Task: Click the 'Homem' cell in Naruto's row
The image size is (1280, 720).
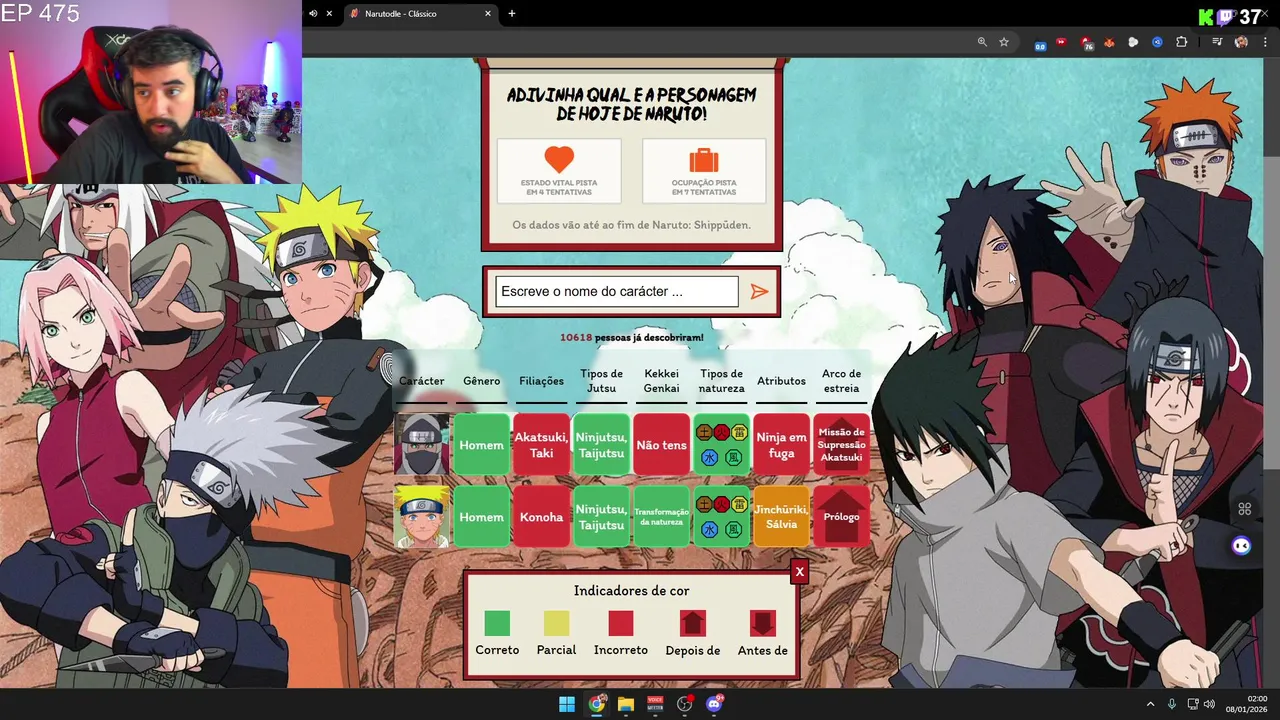Action: pos(481,517)
